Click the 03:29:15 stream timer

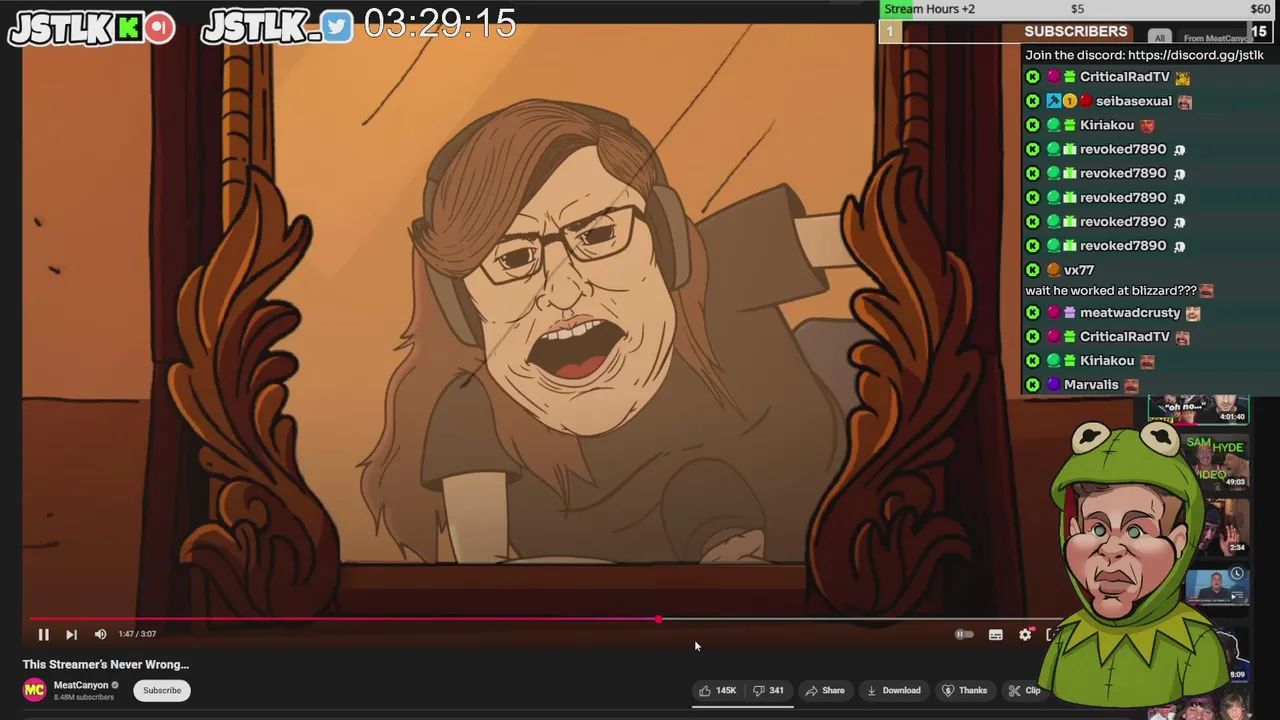click(440, 24)
